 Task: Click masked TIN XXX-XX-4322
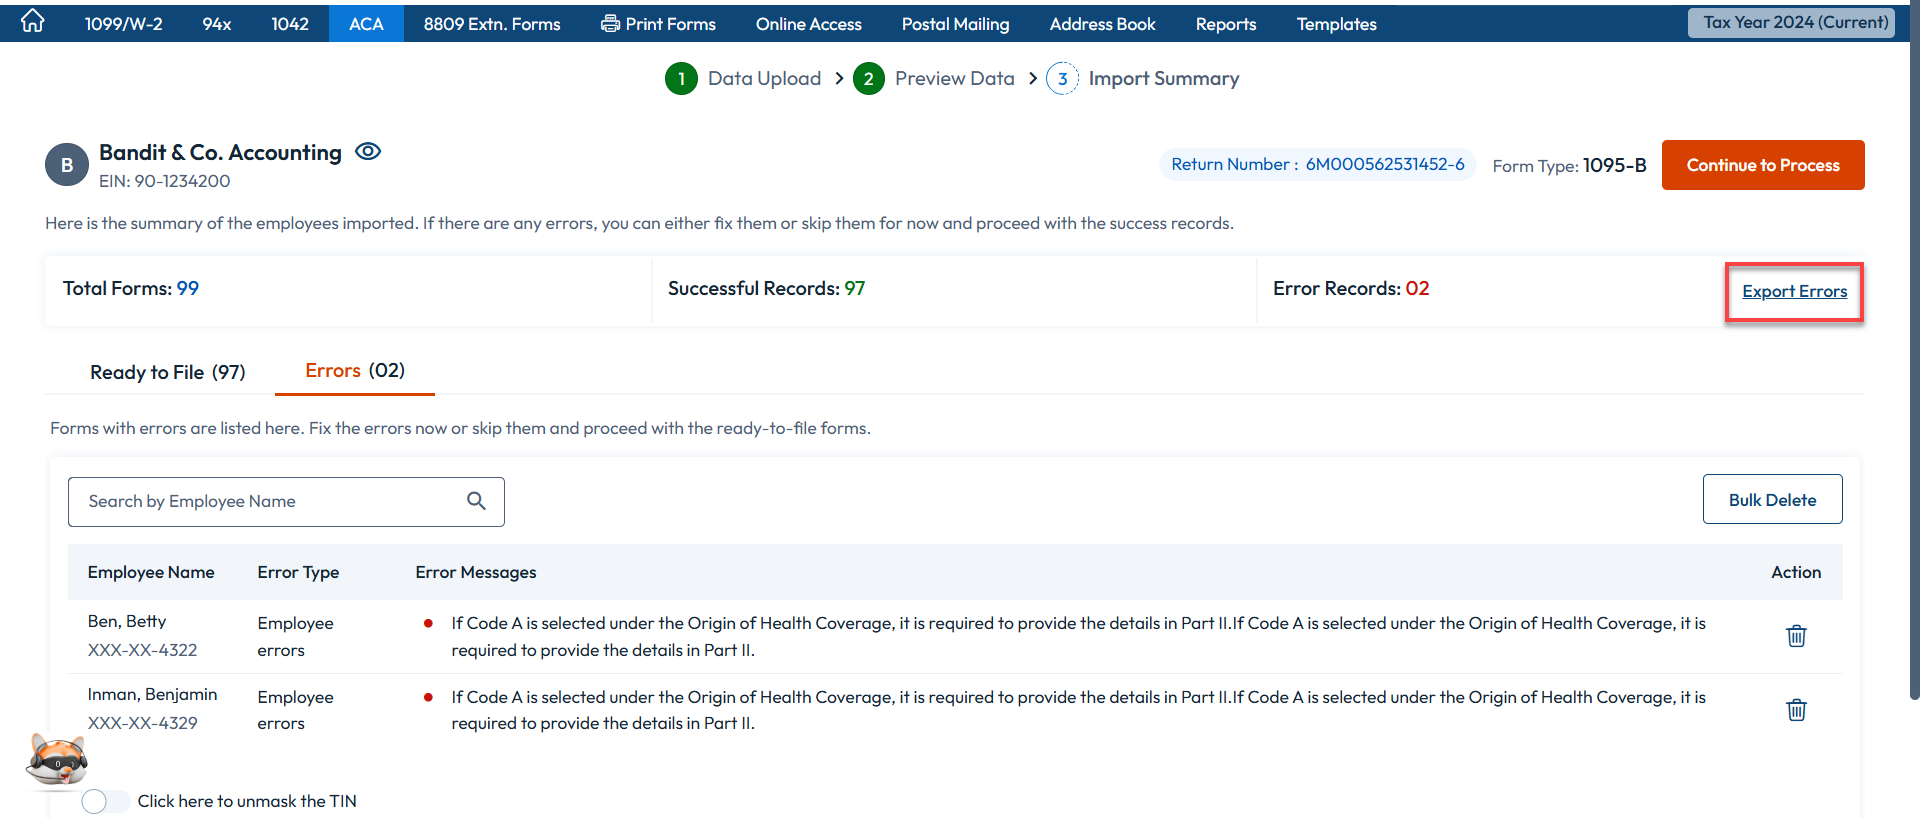pos(142,650)
